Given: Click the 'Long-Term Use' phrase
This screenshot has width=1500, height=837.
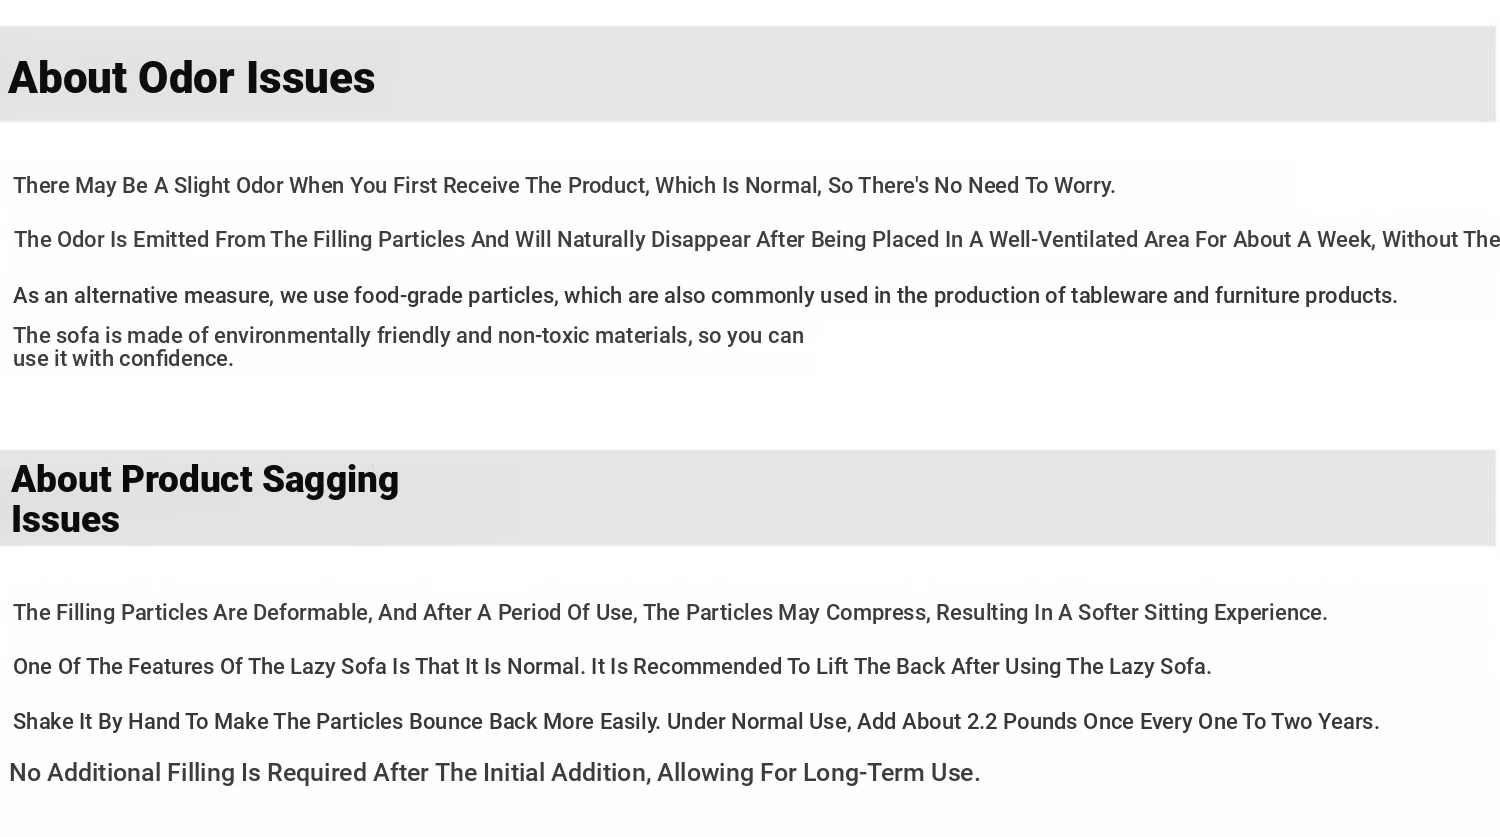Looking at the screenshot, I should click(x=888, y=773).
